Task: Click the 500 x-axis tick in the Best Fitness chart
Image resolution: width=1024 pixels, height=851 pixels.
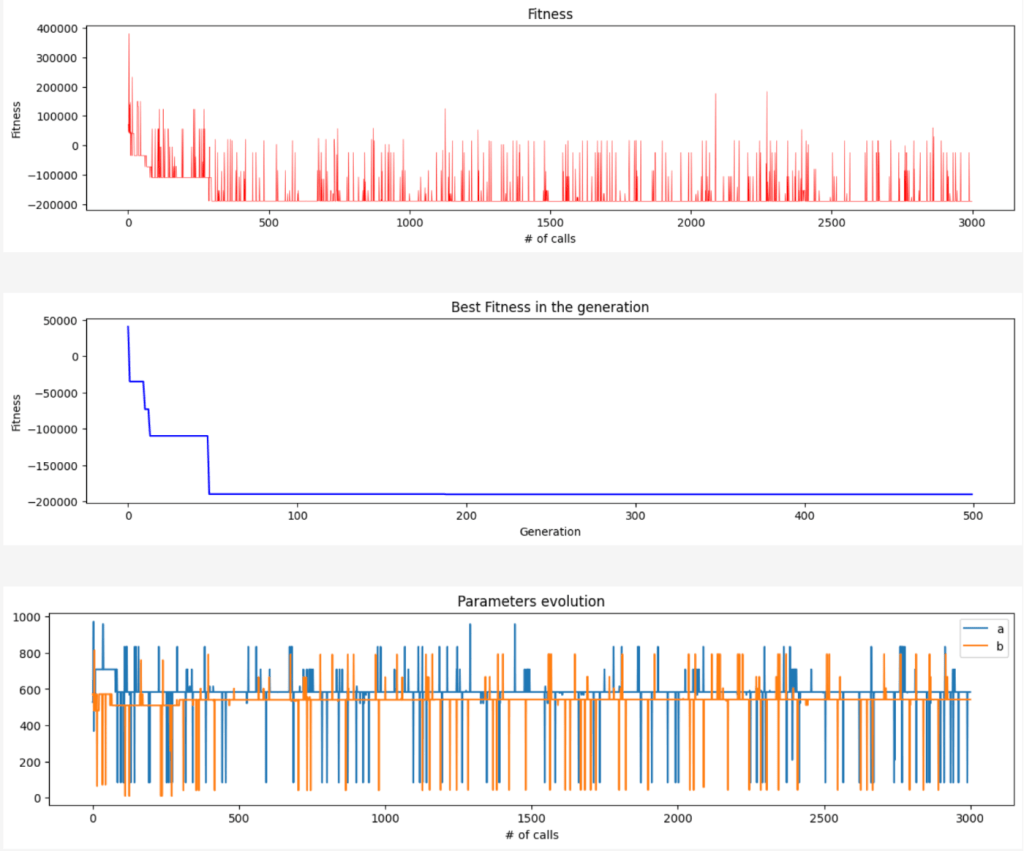Action: (x=972, y=516)
